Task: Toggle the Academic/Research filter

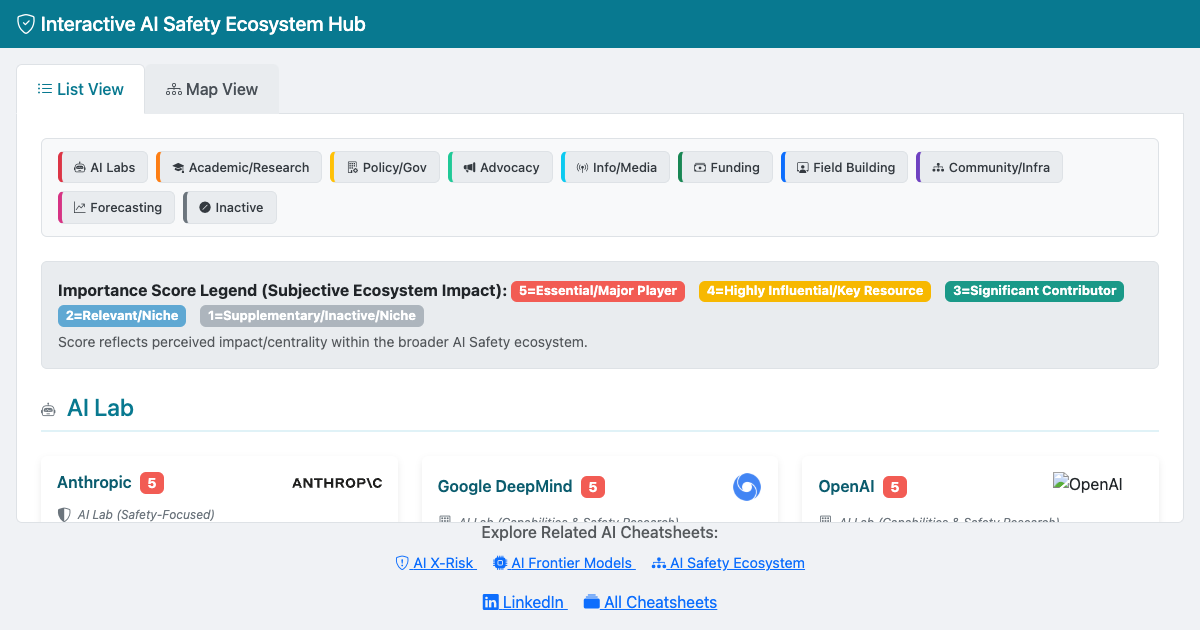Action: [x=240, y=167]
